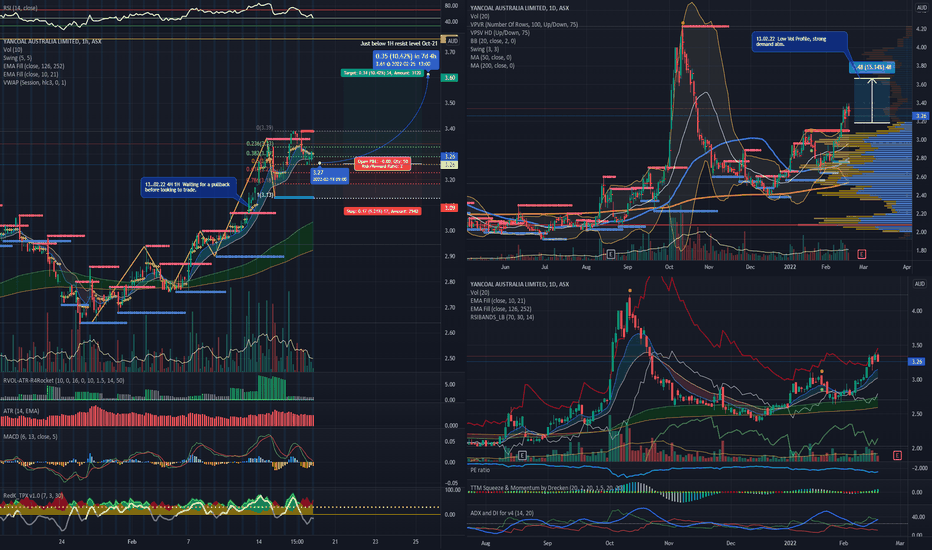
Task: Select the Fib 0(3.39) level label
Action: 265,128
